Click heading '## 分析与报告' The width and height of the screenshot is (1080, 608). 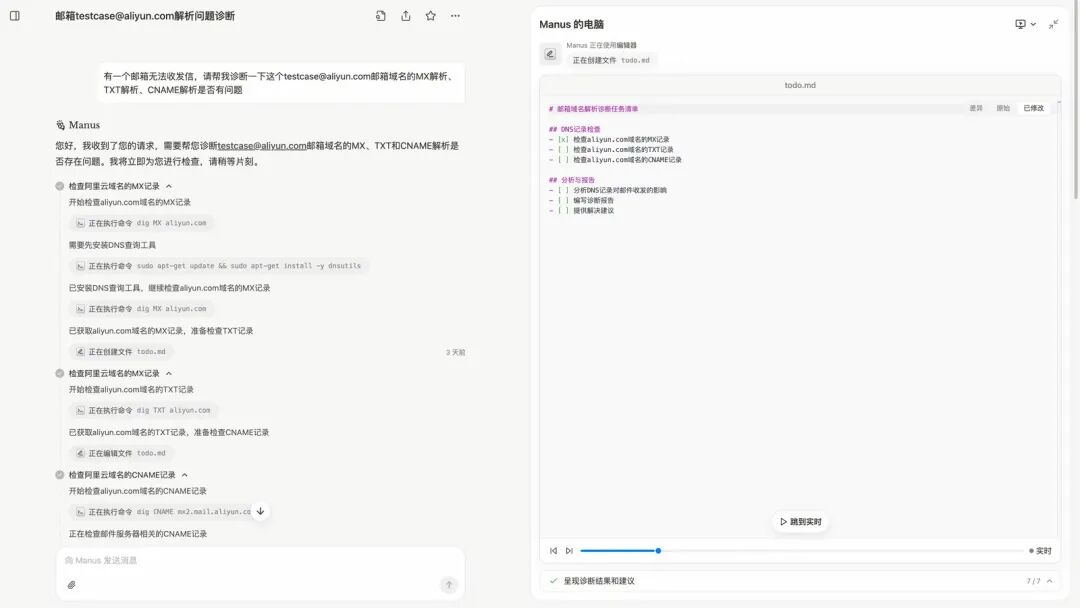[572, 180]
